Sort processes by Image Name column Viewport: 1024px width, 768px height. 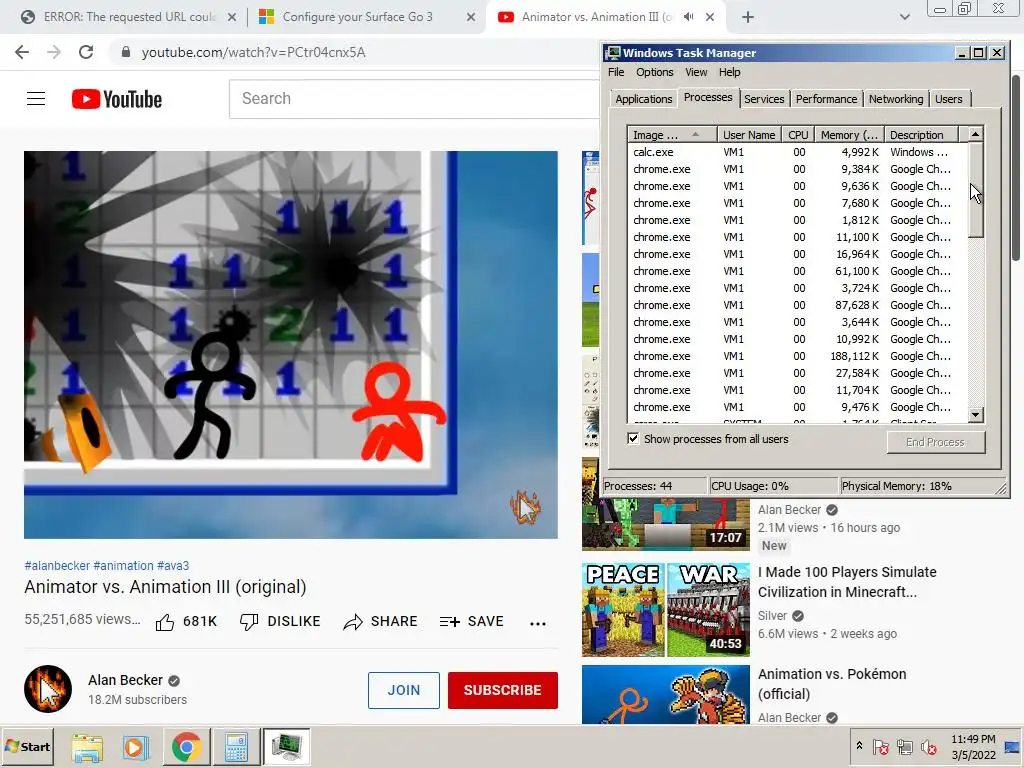click(672, 135)
